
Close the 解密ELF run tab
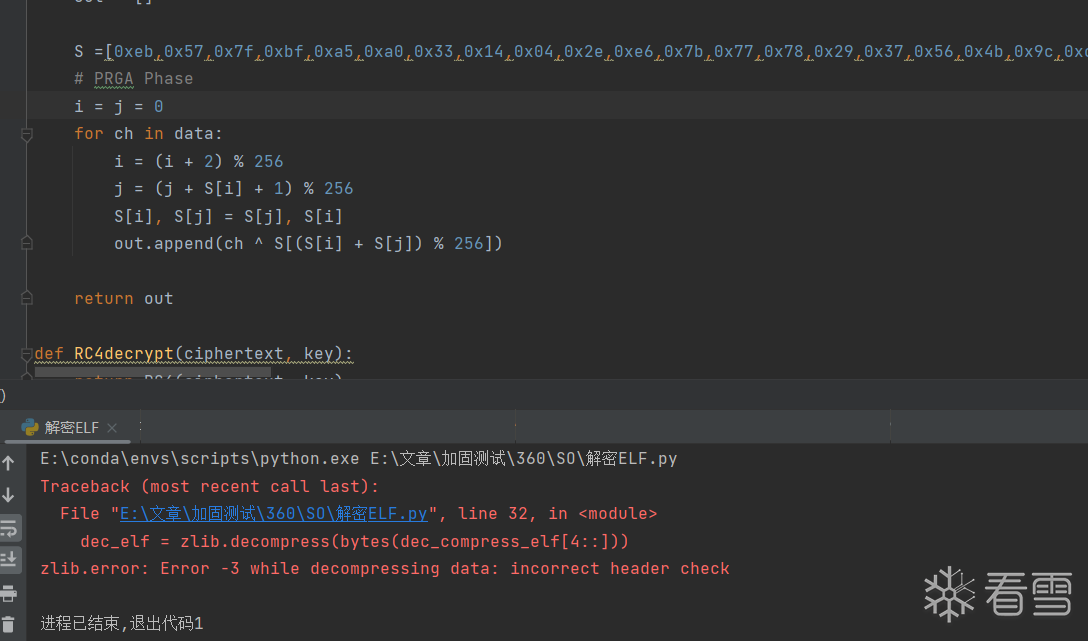point(112,428)
